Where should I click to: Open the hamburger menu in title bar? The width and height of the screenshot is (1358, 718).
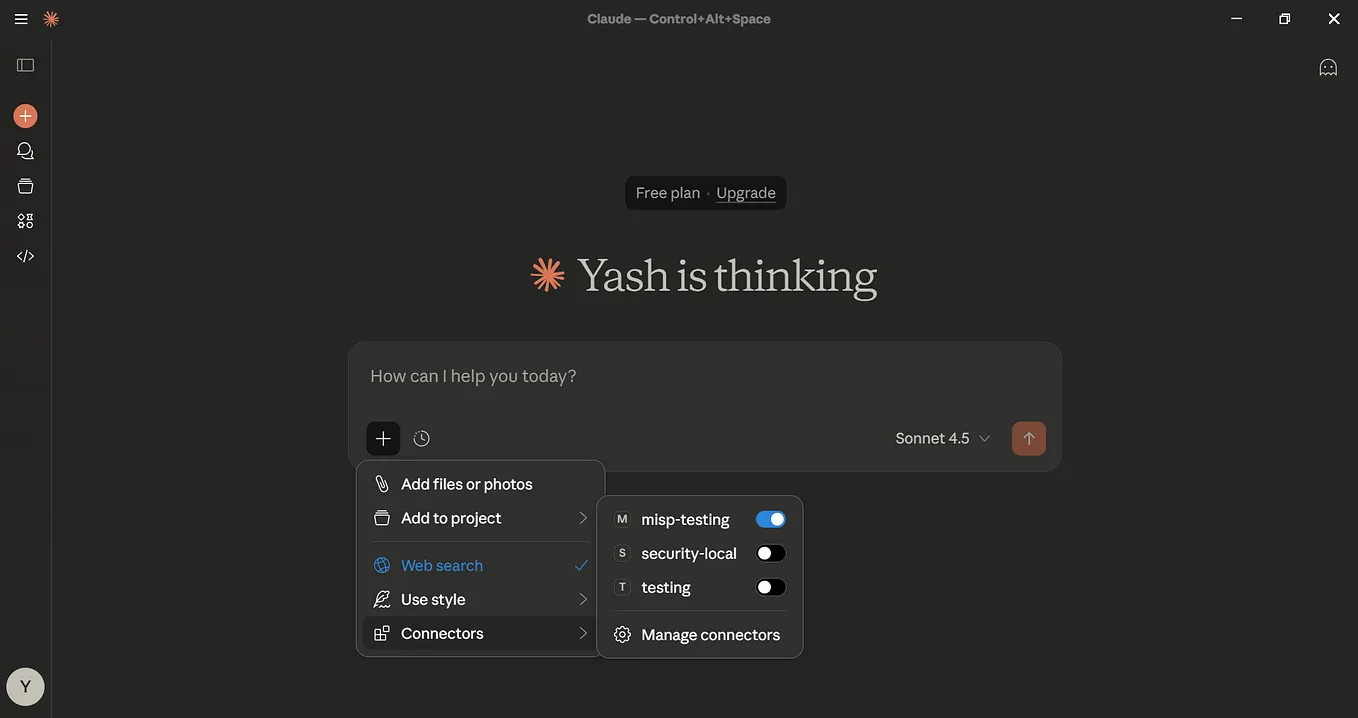[21, 19]
